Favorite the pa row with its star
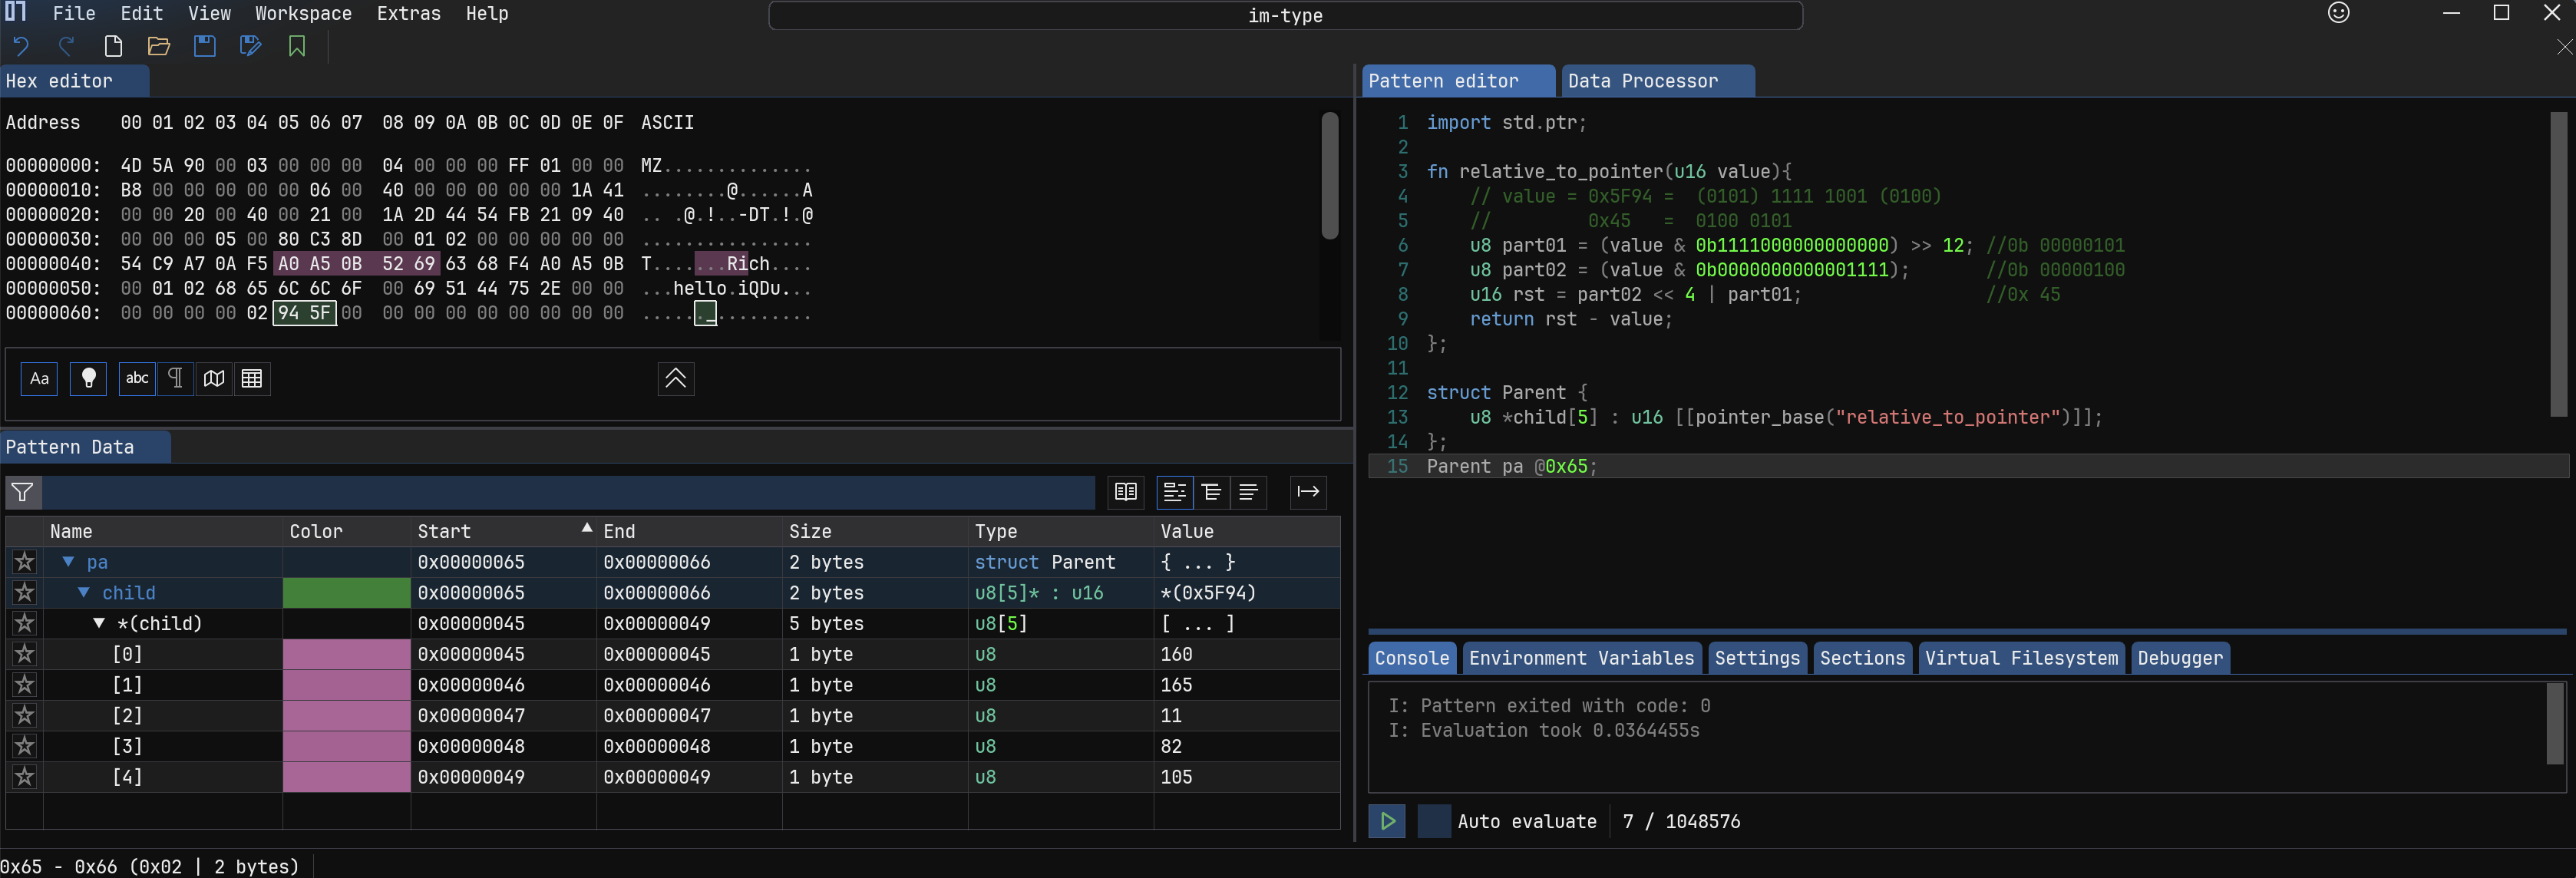The width and height of the screenshot is (2576, 878). point(24,562)
